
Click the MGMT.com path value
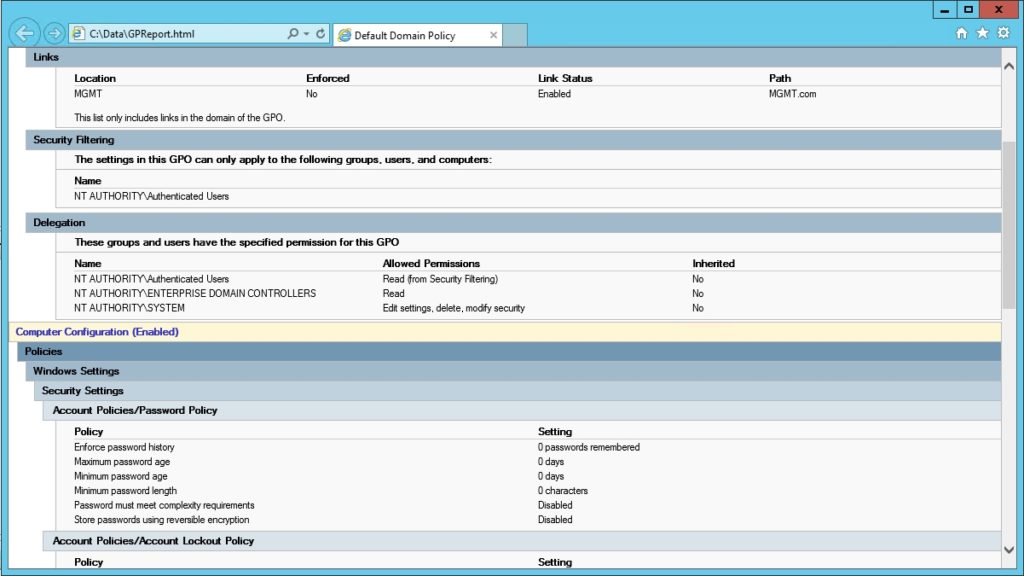(x=792, y=94)
